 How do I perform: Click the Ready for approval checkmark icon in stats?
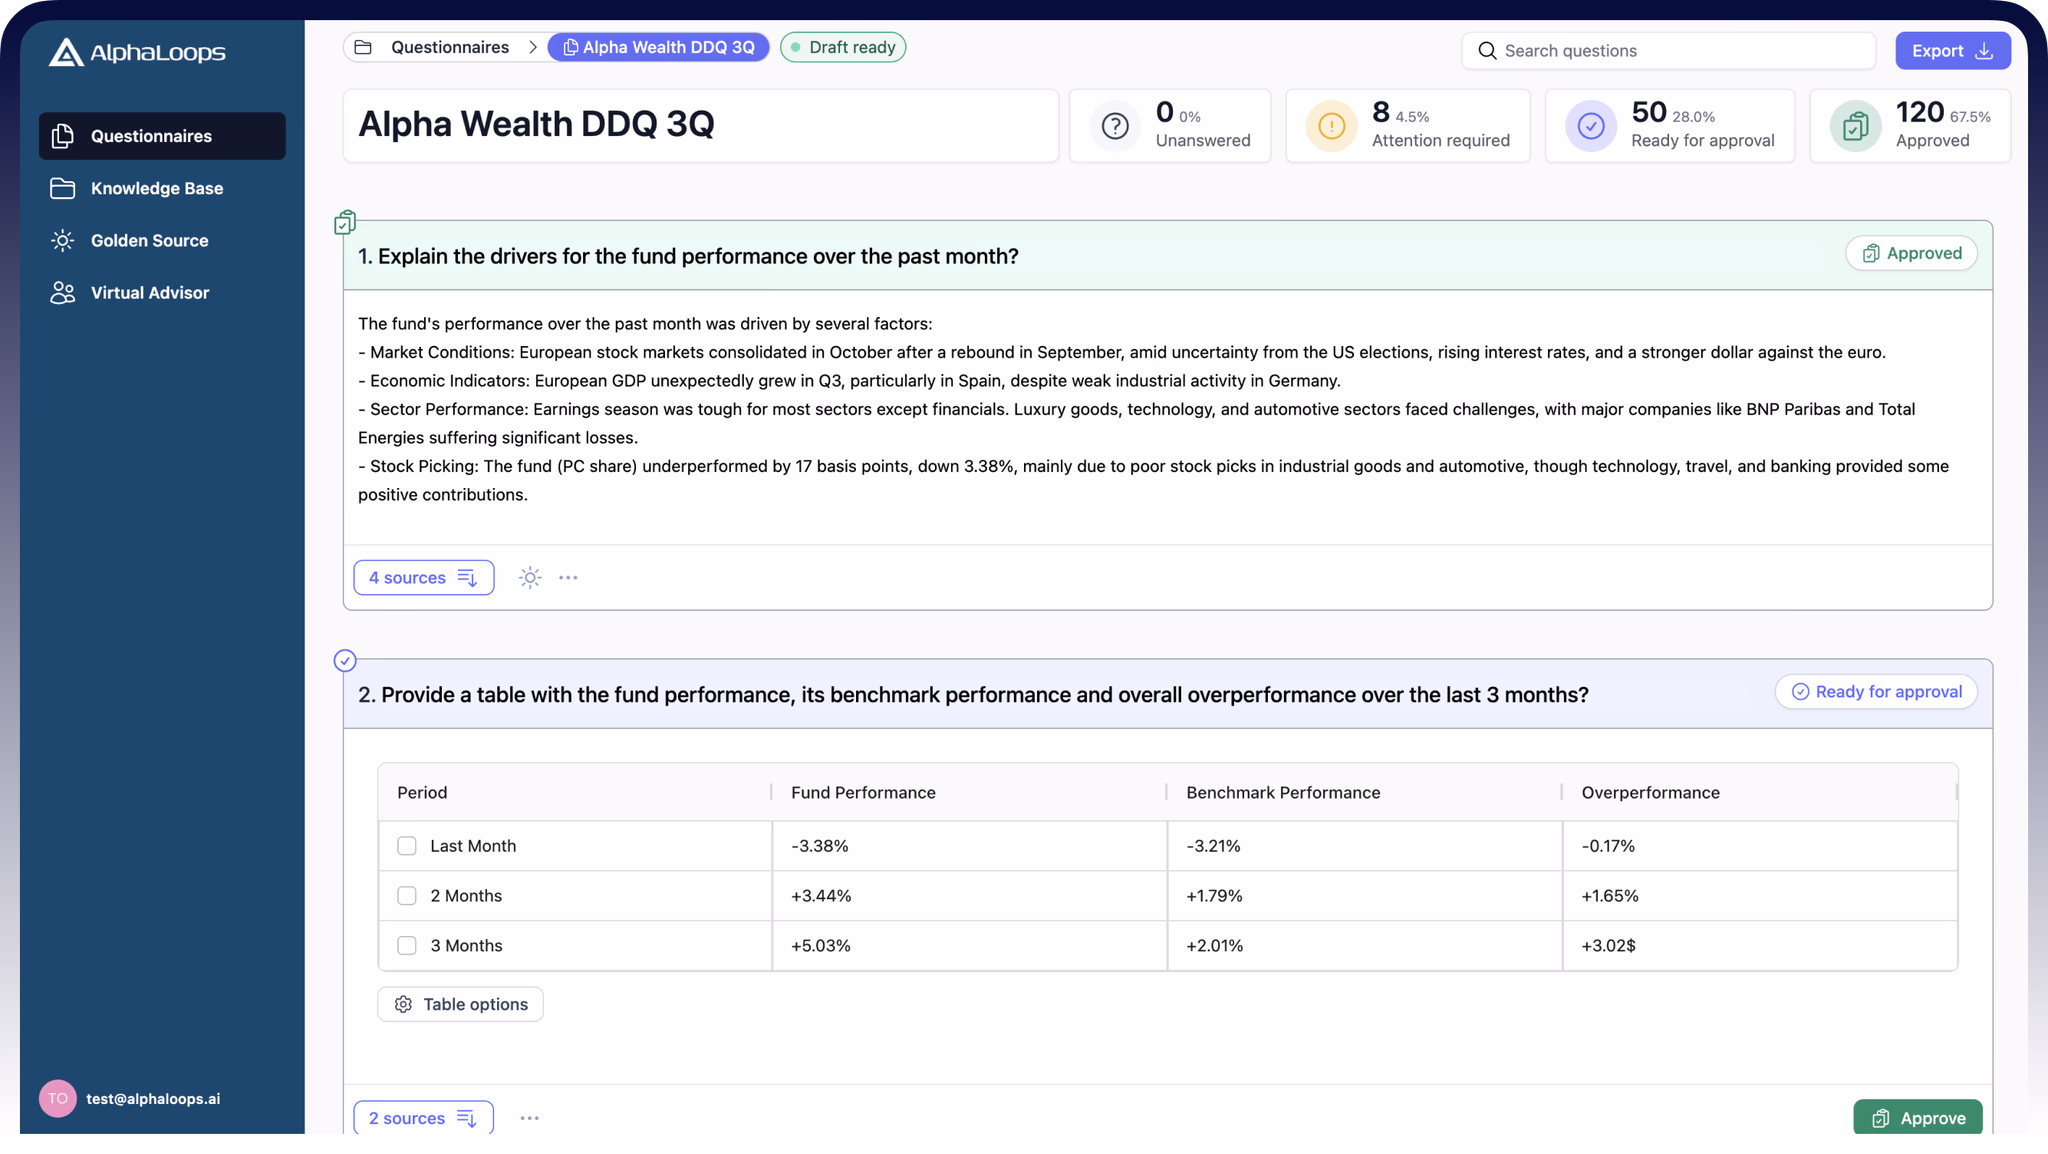pos(1591,126)
